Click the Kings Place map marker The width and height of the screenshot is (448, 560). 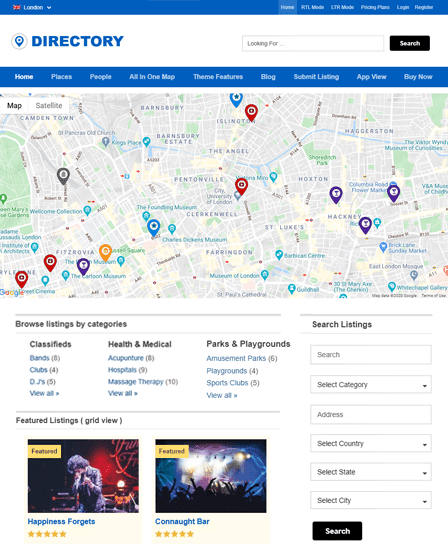click(x=146, y=141)
